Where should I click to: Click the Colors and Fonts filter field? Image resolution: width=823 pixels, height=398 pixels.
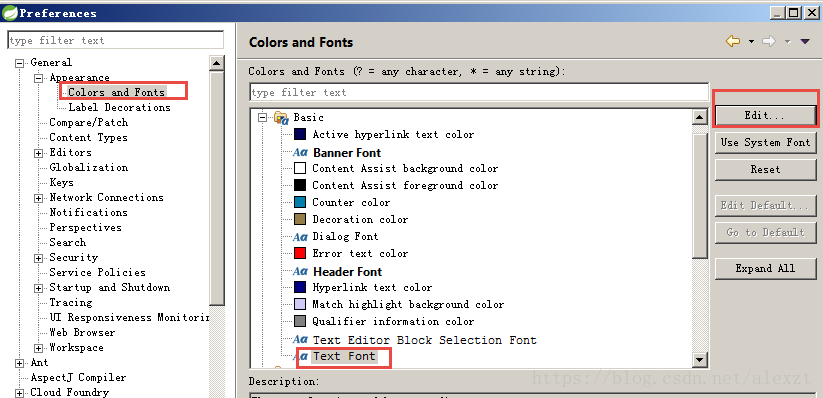point(479,92)
